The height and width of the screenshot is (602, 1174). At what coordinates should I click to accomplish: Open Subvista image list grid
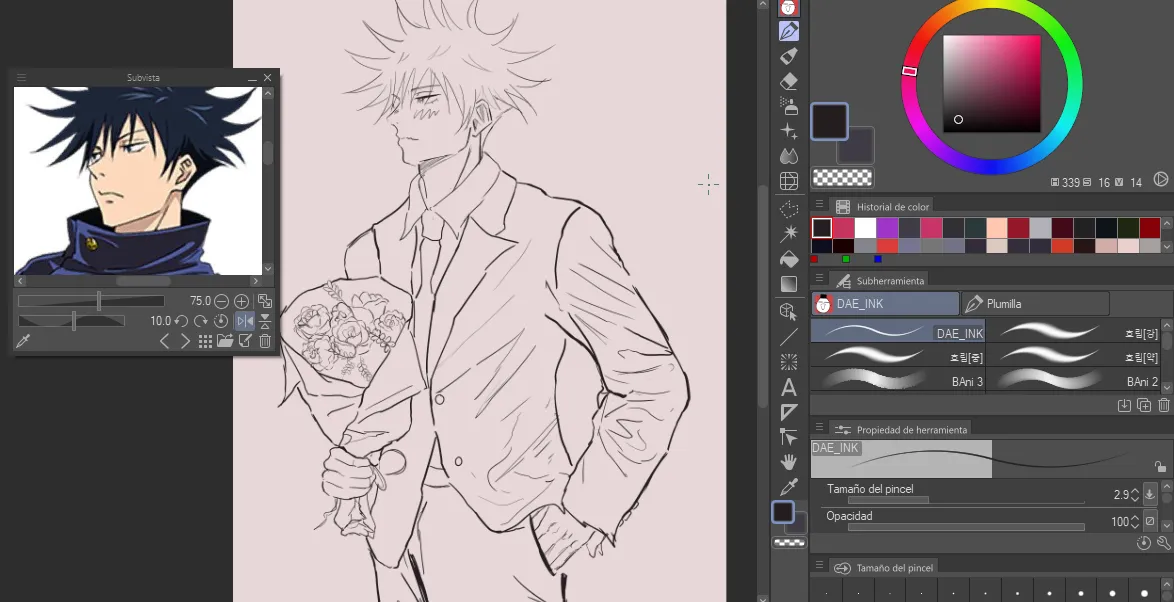[205, 341]
